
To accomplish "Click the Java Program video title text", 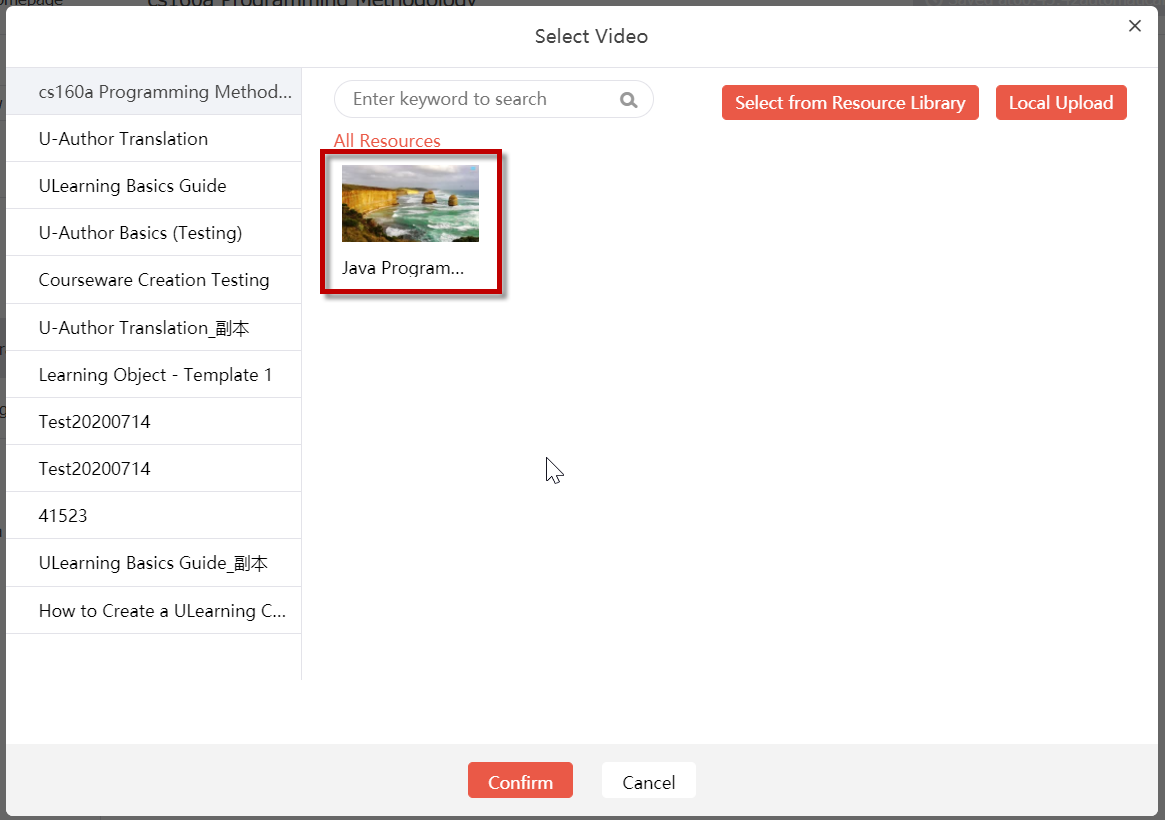I will 403,268.
